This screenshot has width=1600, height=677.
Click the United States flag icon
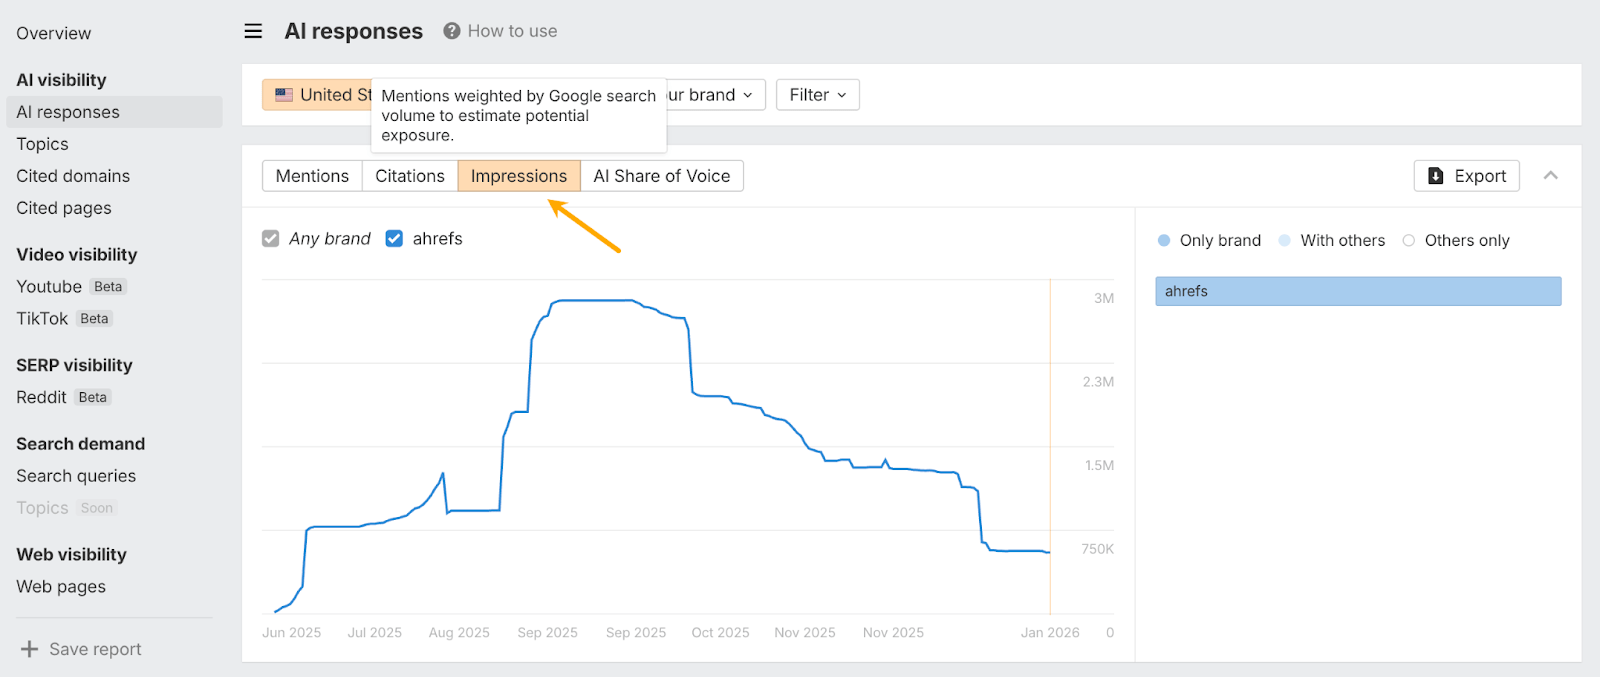(x=284, y=95)
